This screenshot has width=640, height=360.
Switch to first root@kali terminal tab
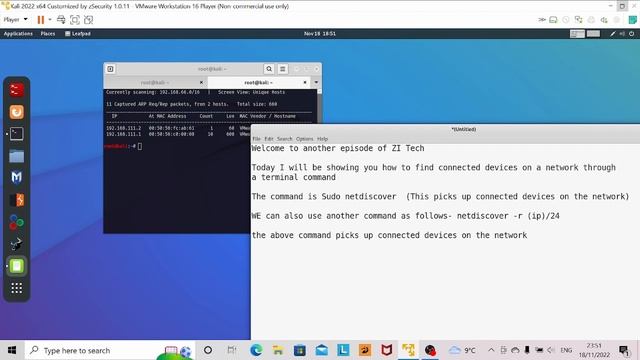[154, 82]
